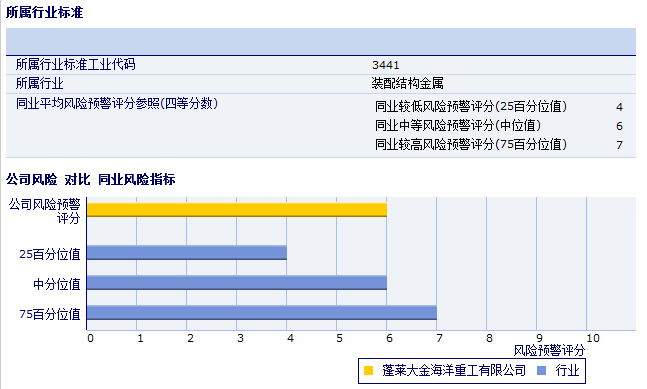Image resolution: width=647 pixels, height=389 pixels.
Task: Click the 10 tick on the x-axis
Action: pos(593,338)
